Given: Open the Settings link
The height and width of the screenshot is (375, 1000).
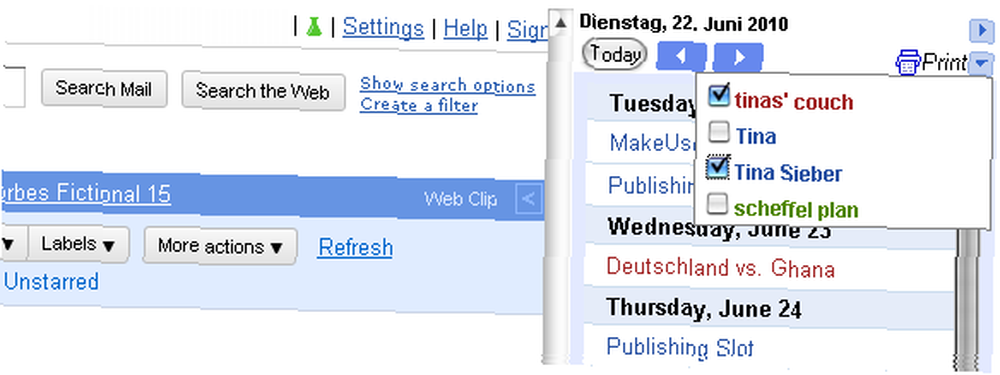Looking at the screenshot, I should pyautogui.click(x=383, y=28).
